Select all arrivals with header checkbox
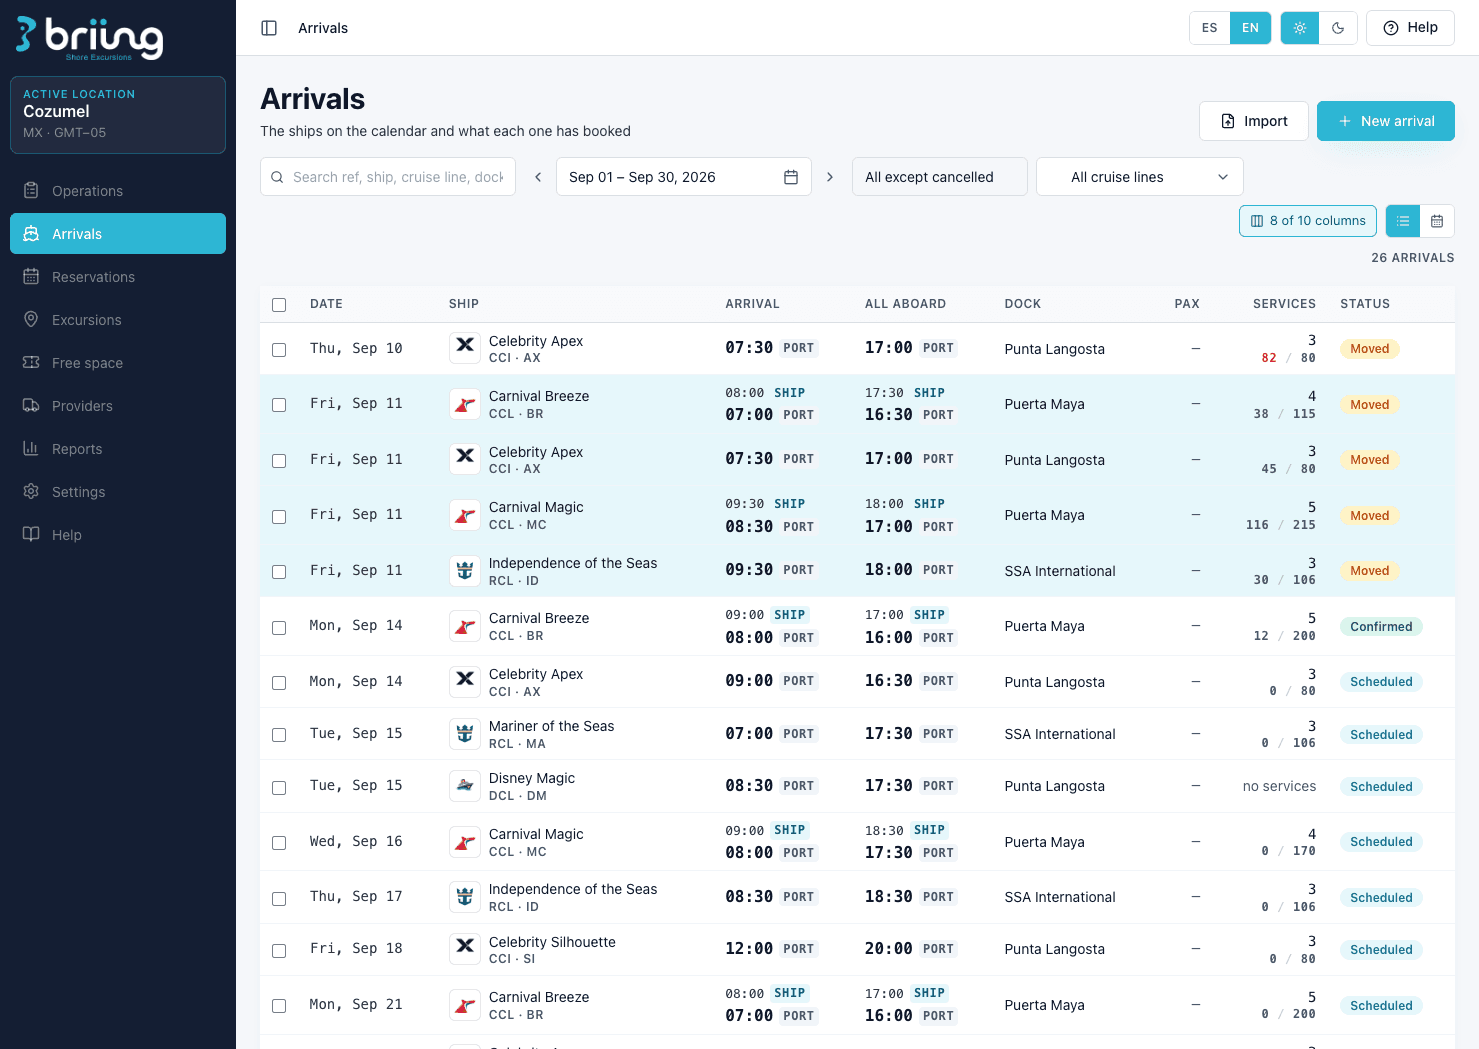The image size is (1479, 1049). coord(279,305)
